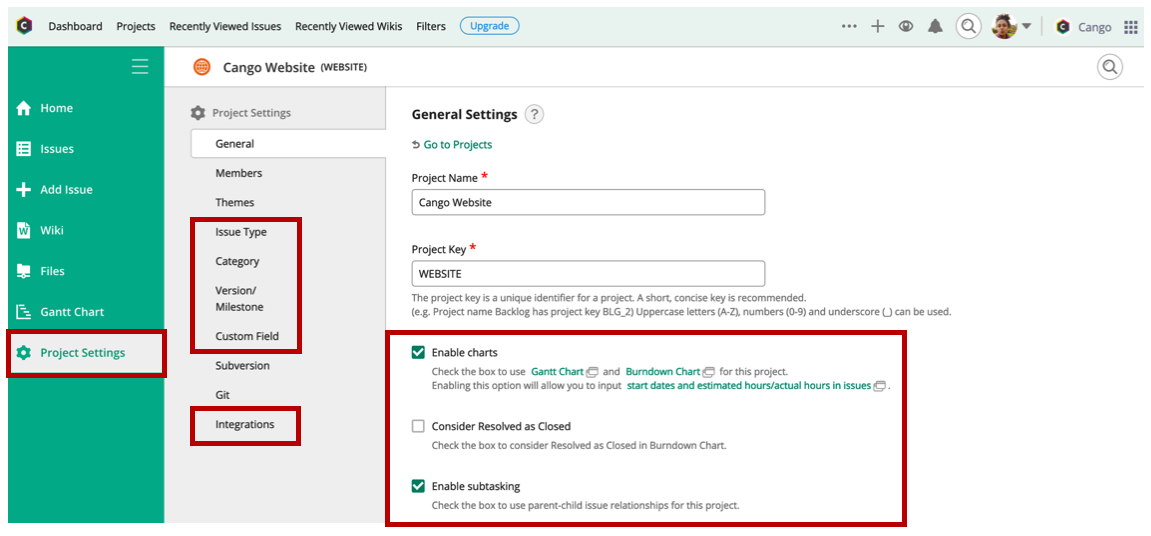Click the Wiki document icon in sidebar
1151x536 pixels.
click(x=24, y=231)
